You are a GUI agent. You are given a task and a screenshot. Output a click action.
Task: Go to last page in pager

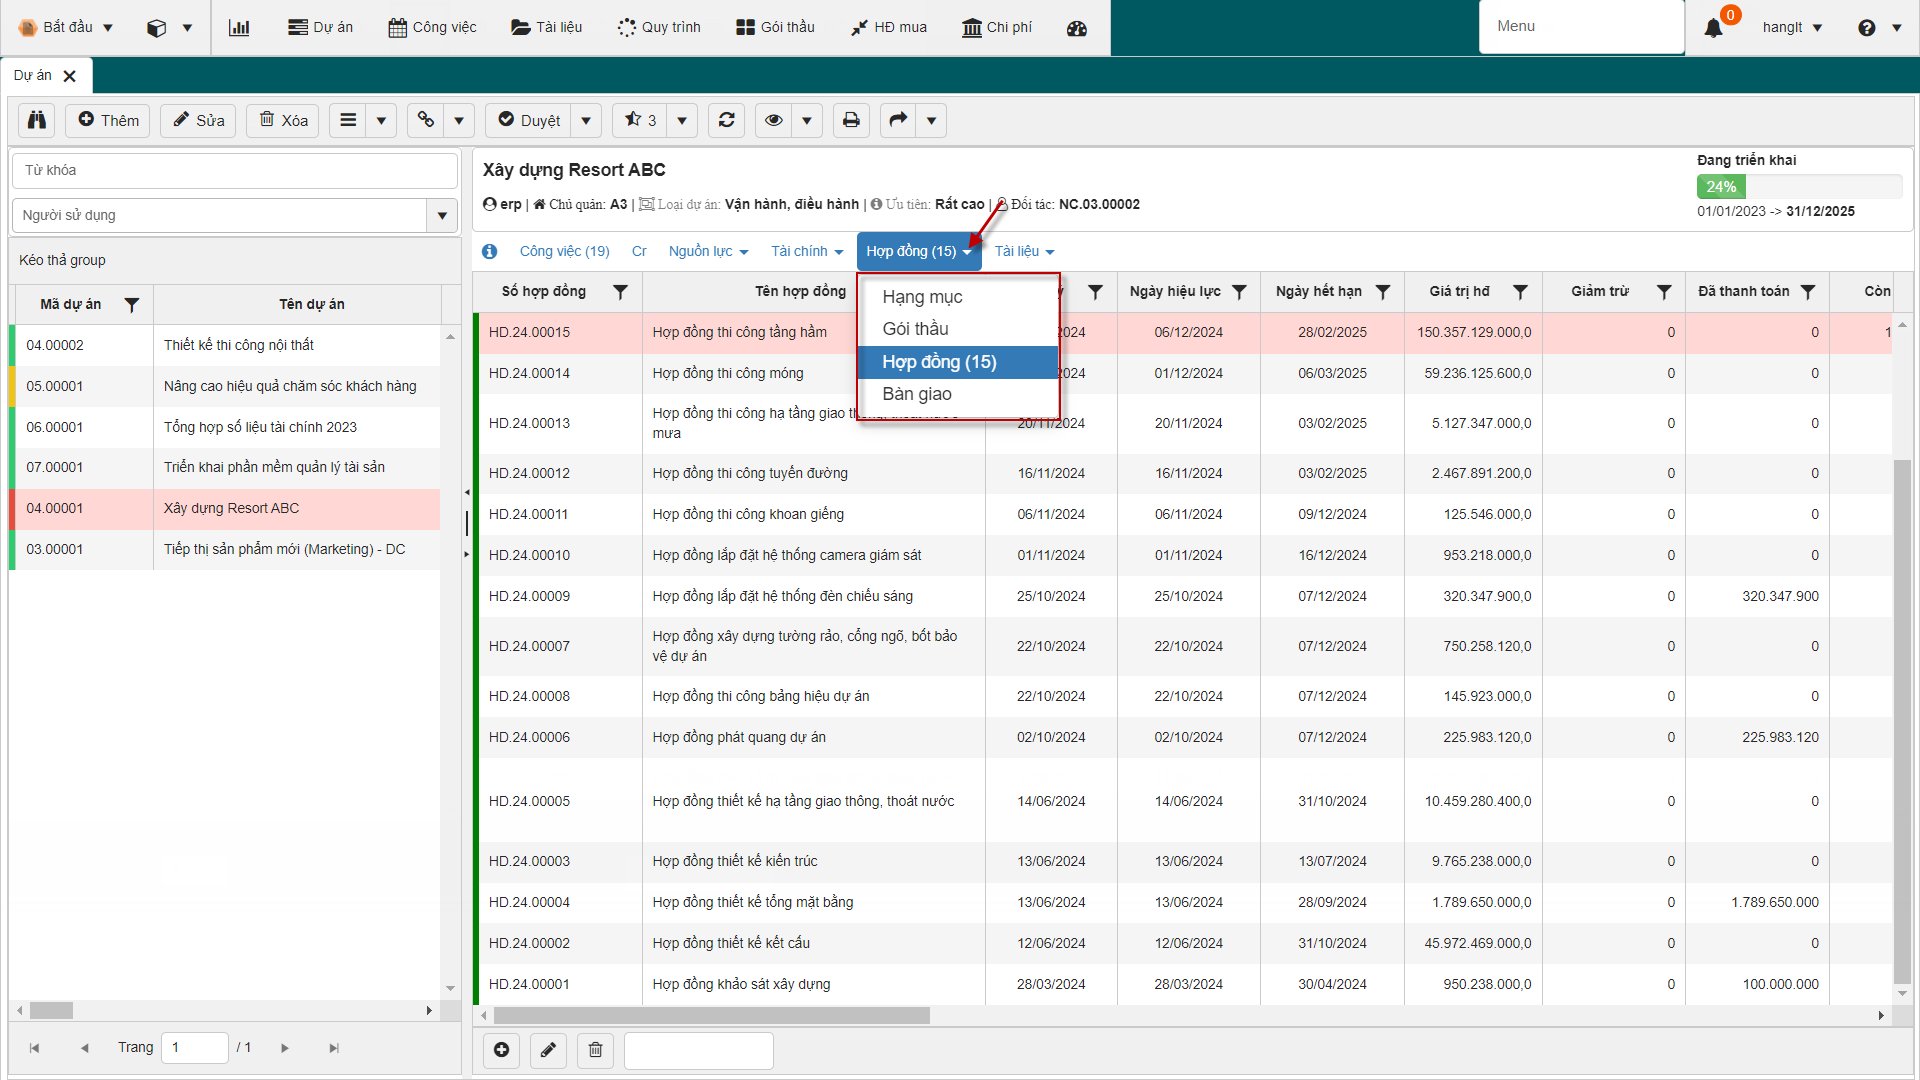coord(334,1048)
